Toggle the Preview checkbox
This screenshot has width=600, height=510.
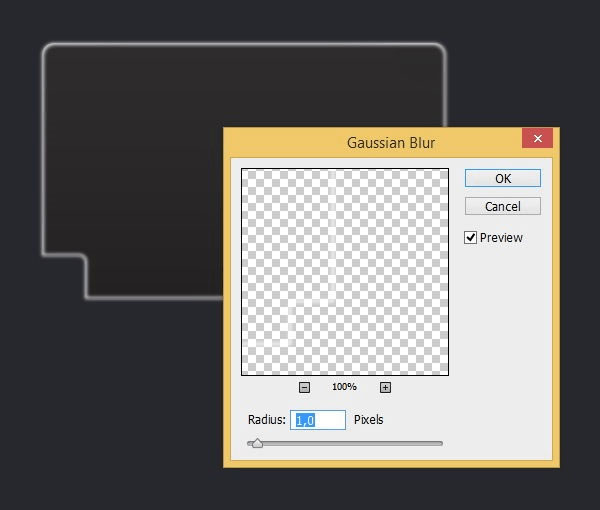470,238
